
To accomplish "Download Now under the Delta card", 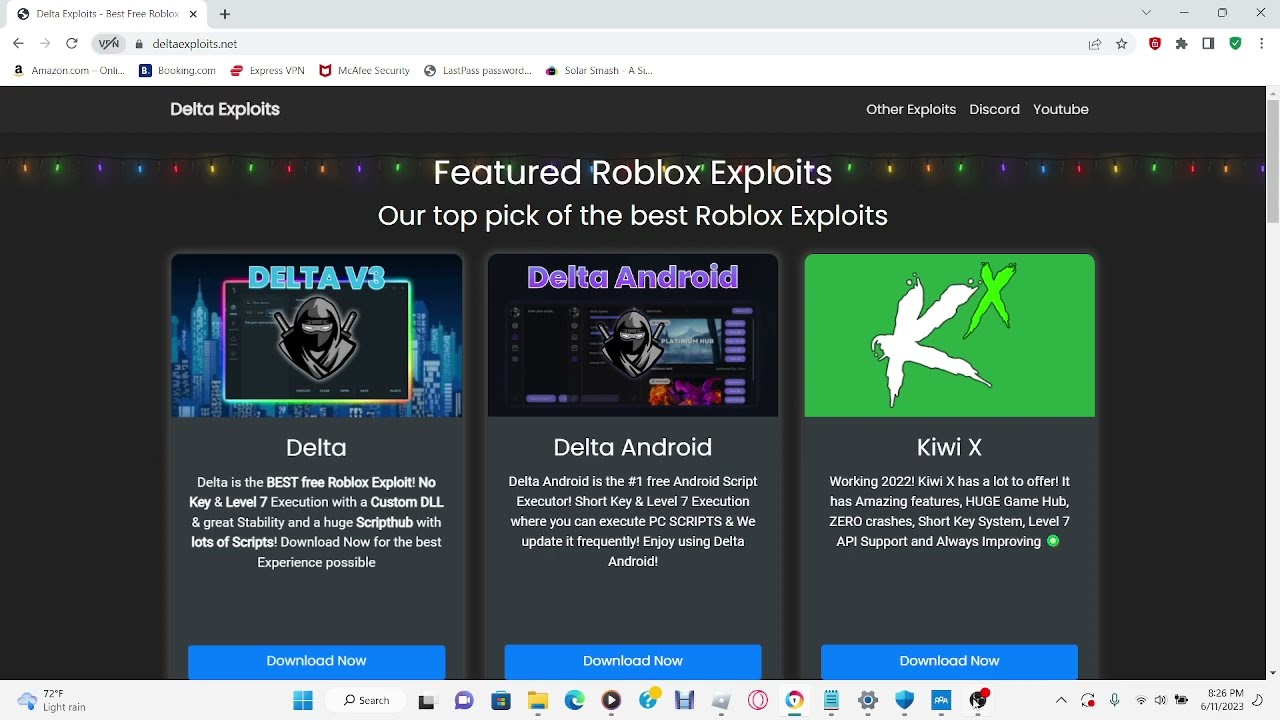I will (x=316, y=661).
